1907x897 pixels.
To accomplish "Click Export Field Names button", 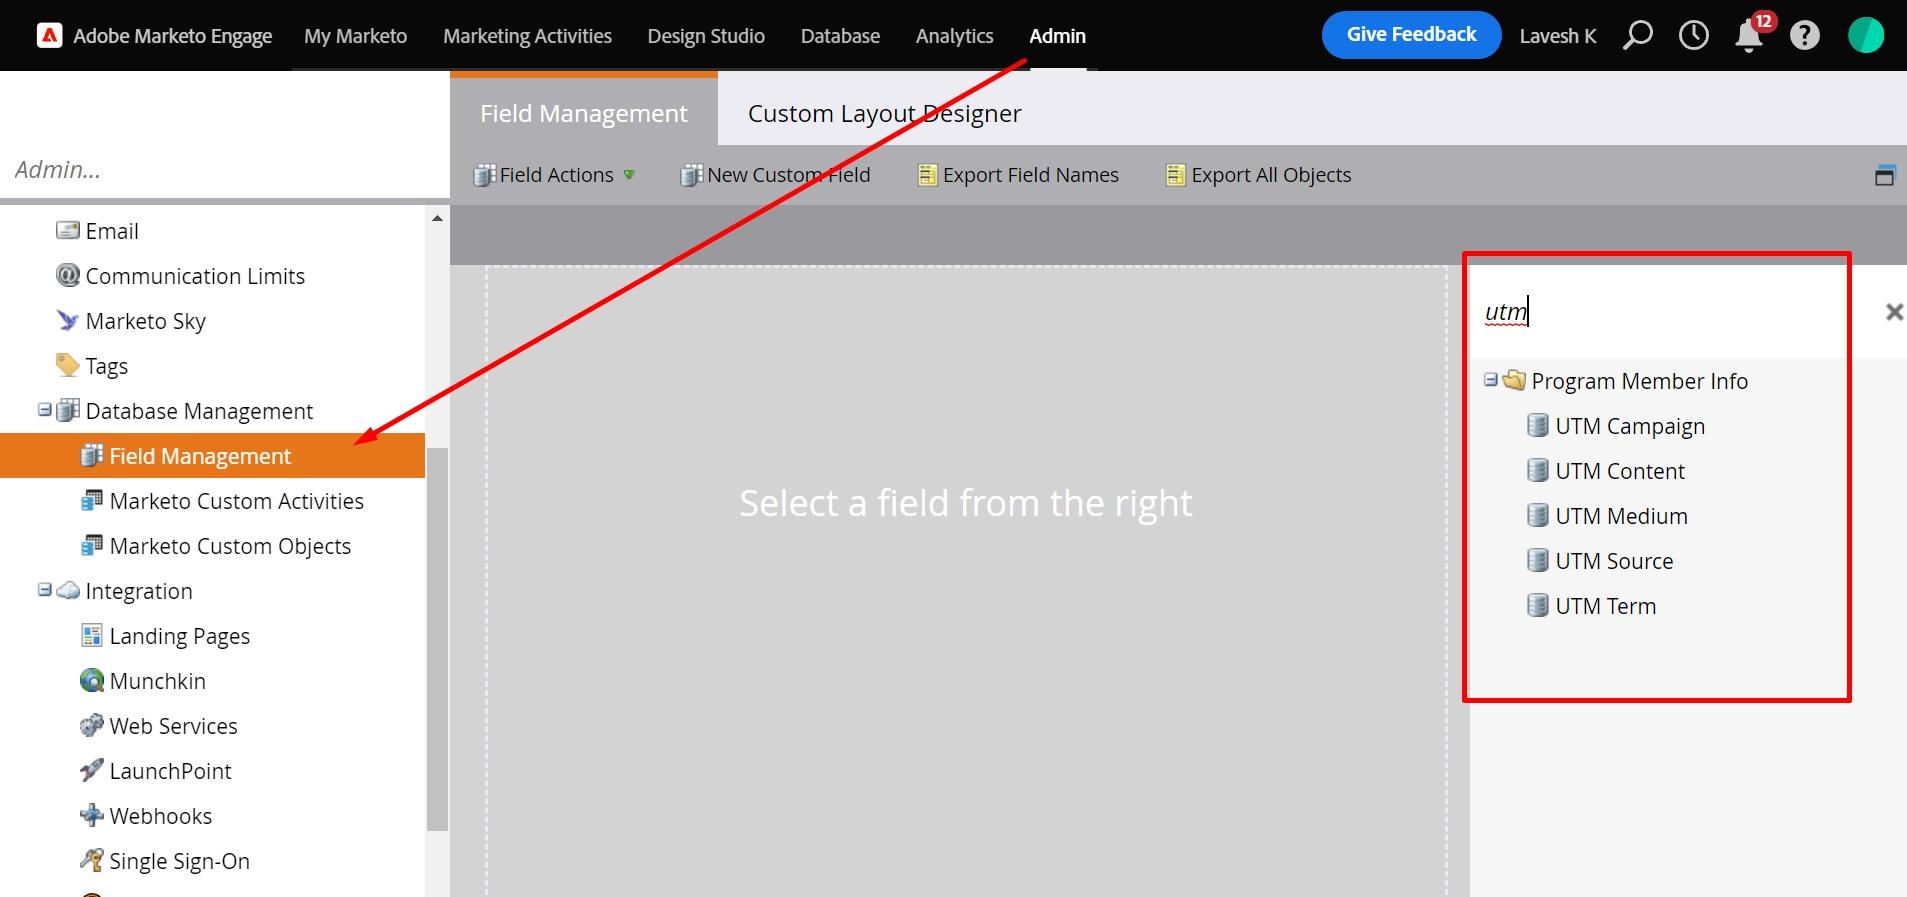I will 1018,175.
